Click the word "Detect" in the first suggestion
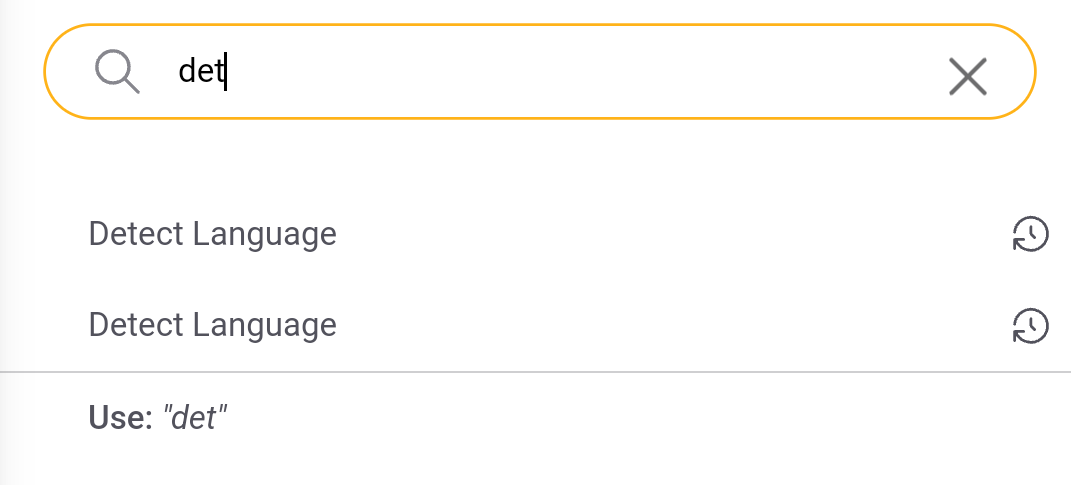Screen dimensions: 1071x485 (136, 234)
